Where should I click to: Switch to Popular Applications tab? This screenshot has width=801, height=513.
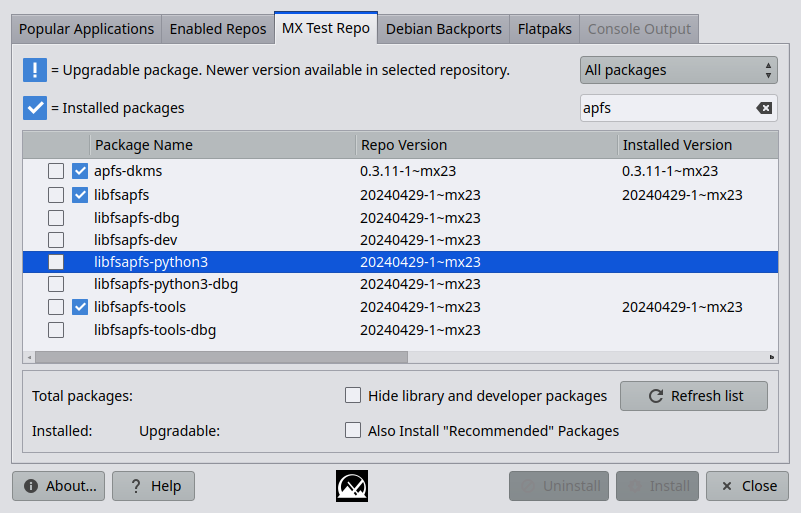[x=86, y=29]
